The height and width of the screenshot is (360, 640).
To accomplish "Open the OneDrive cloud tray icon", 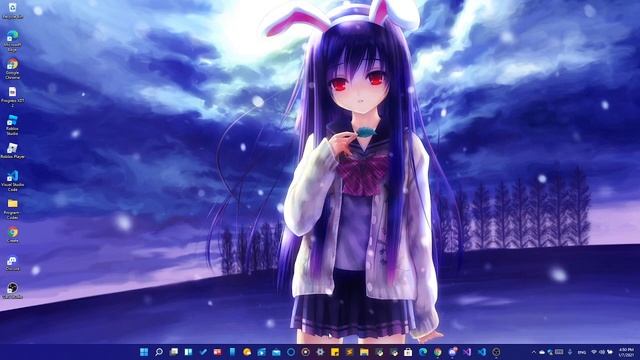I will coord(542,352).
